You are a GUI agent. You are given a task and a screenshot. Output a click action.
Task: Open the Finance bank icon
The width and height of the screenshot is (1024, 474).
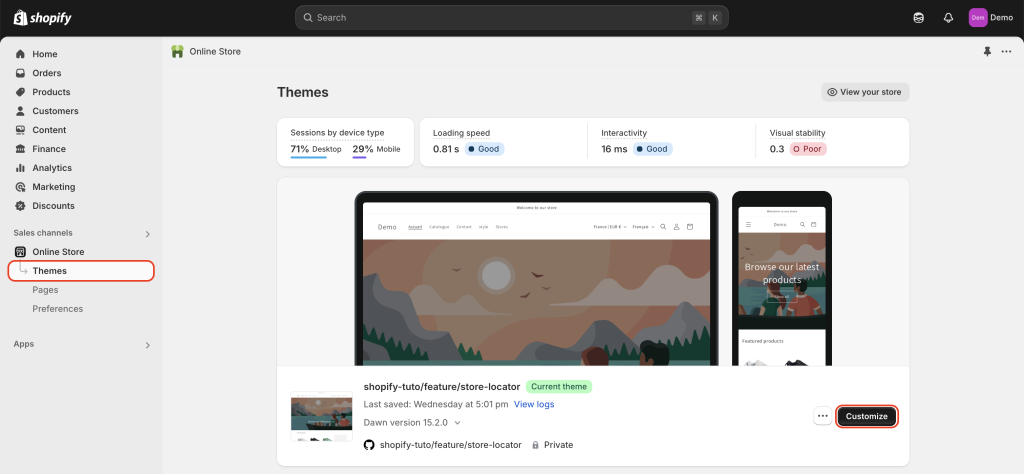pyautogui.click(x=20, y=149)
